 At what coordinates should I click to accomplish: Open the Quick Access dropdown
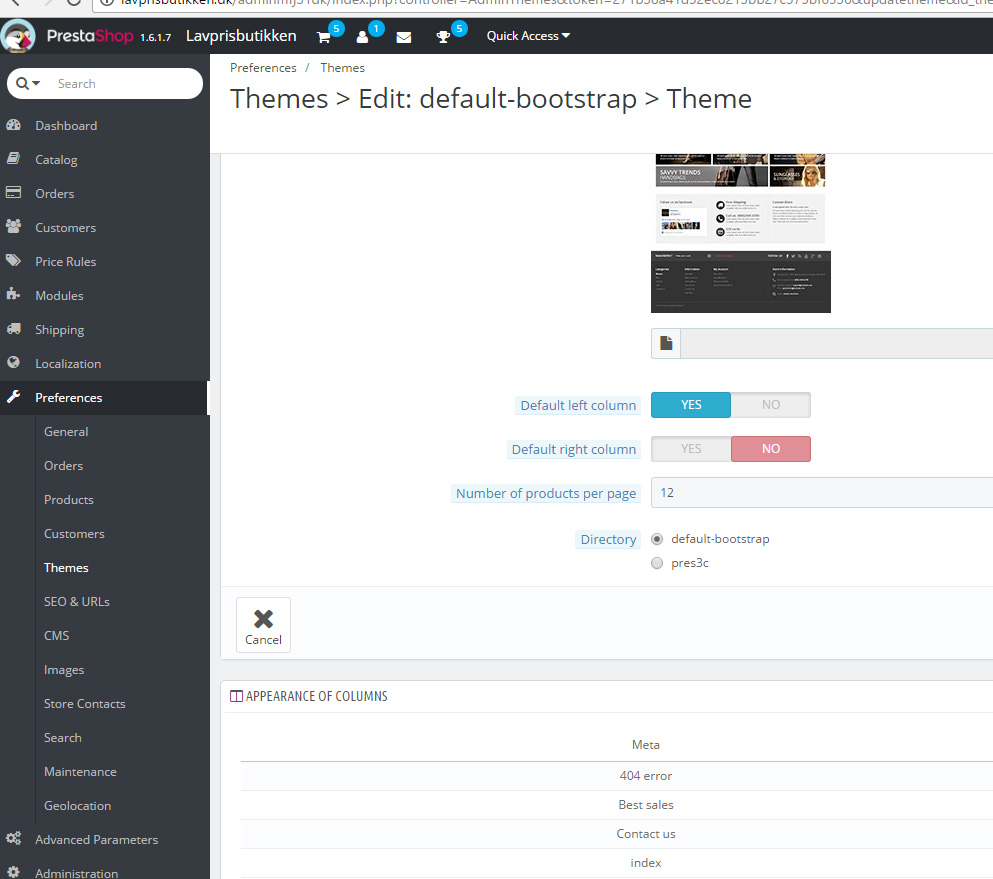(528, 36)
